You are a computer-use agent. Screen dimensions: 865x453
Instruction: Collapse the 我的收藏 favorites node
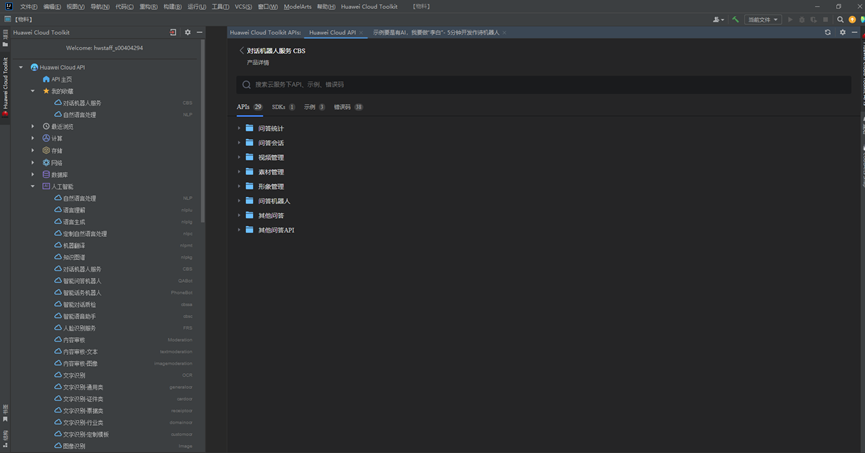tap(33, 91)
